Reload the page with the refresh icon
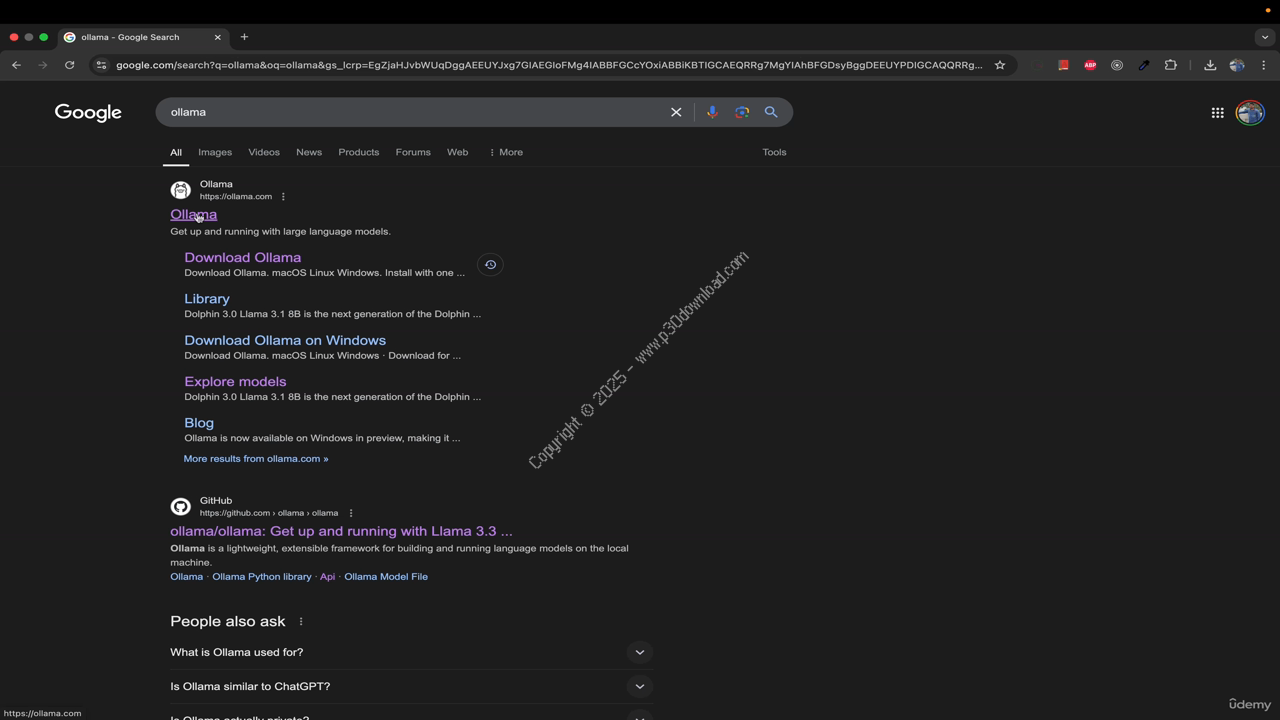The height and width of the screenshot is (720, 1280). point(69,65)
